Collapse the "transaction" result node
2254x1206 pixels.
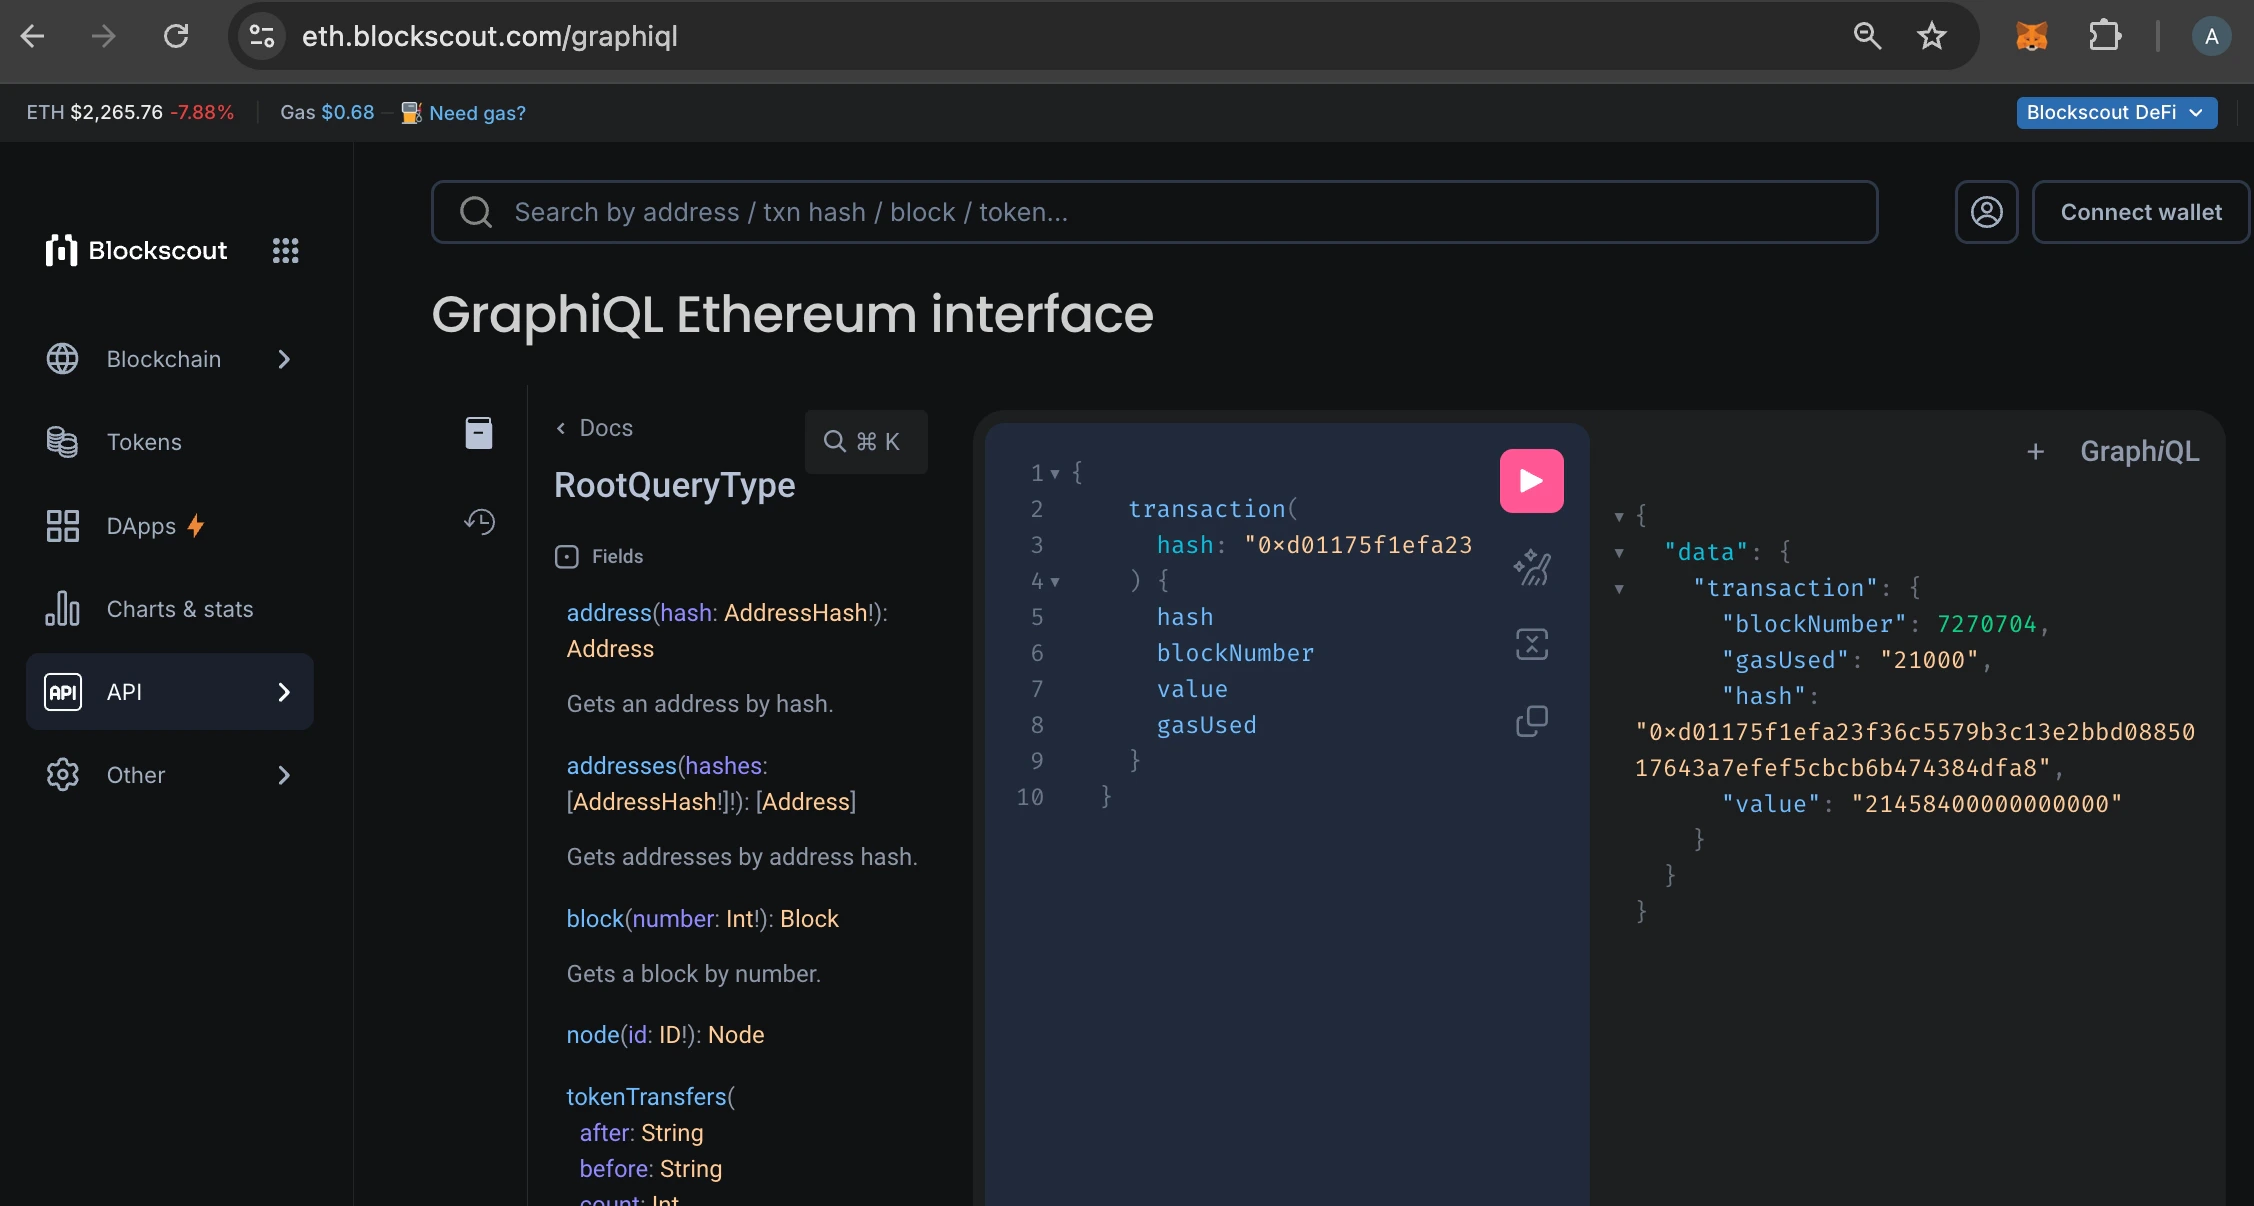[1619, 589]
